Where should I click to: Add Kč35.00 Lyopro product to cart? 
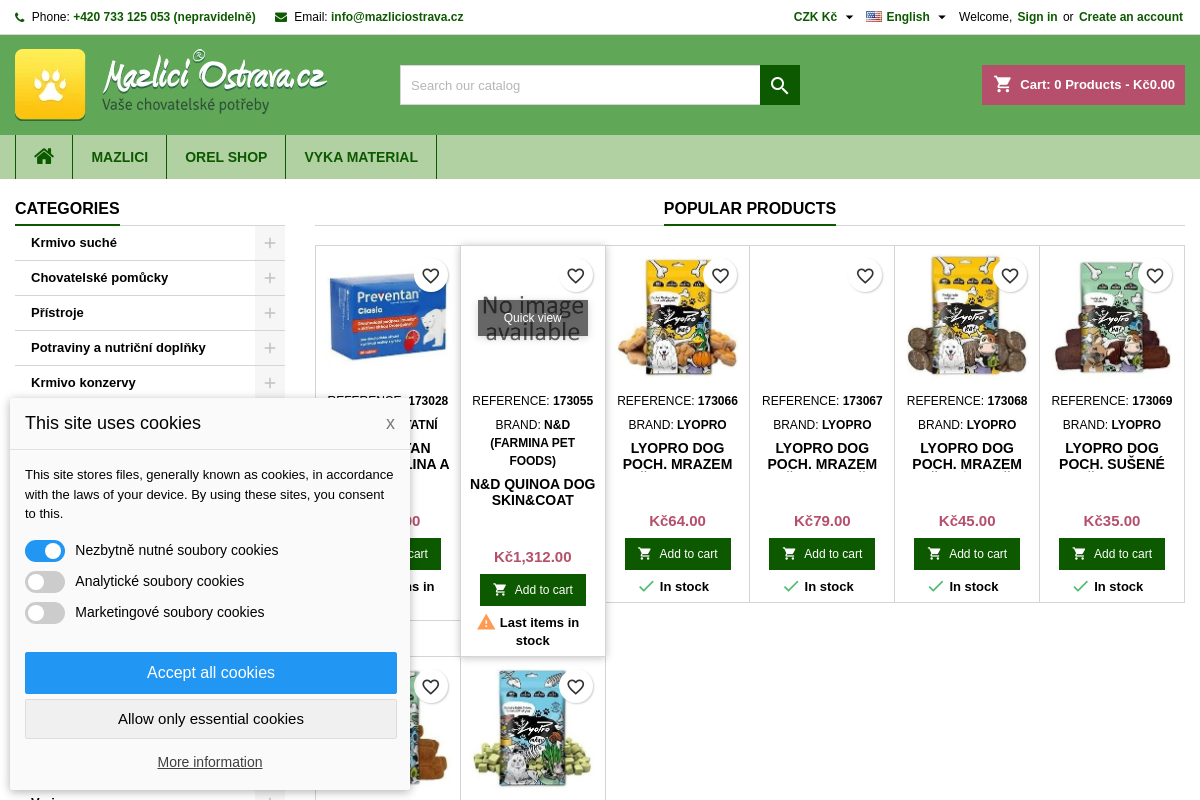tap(1112, 554)
